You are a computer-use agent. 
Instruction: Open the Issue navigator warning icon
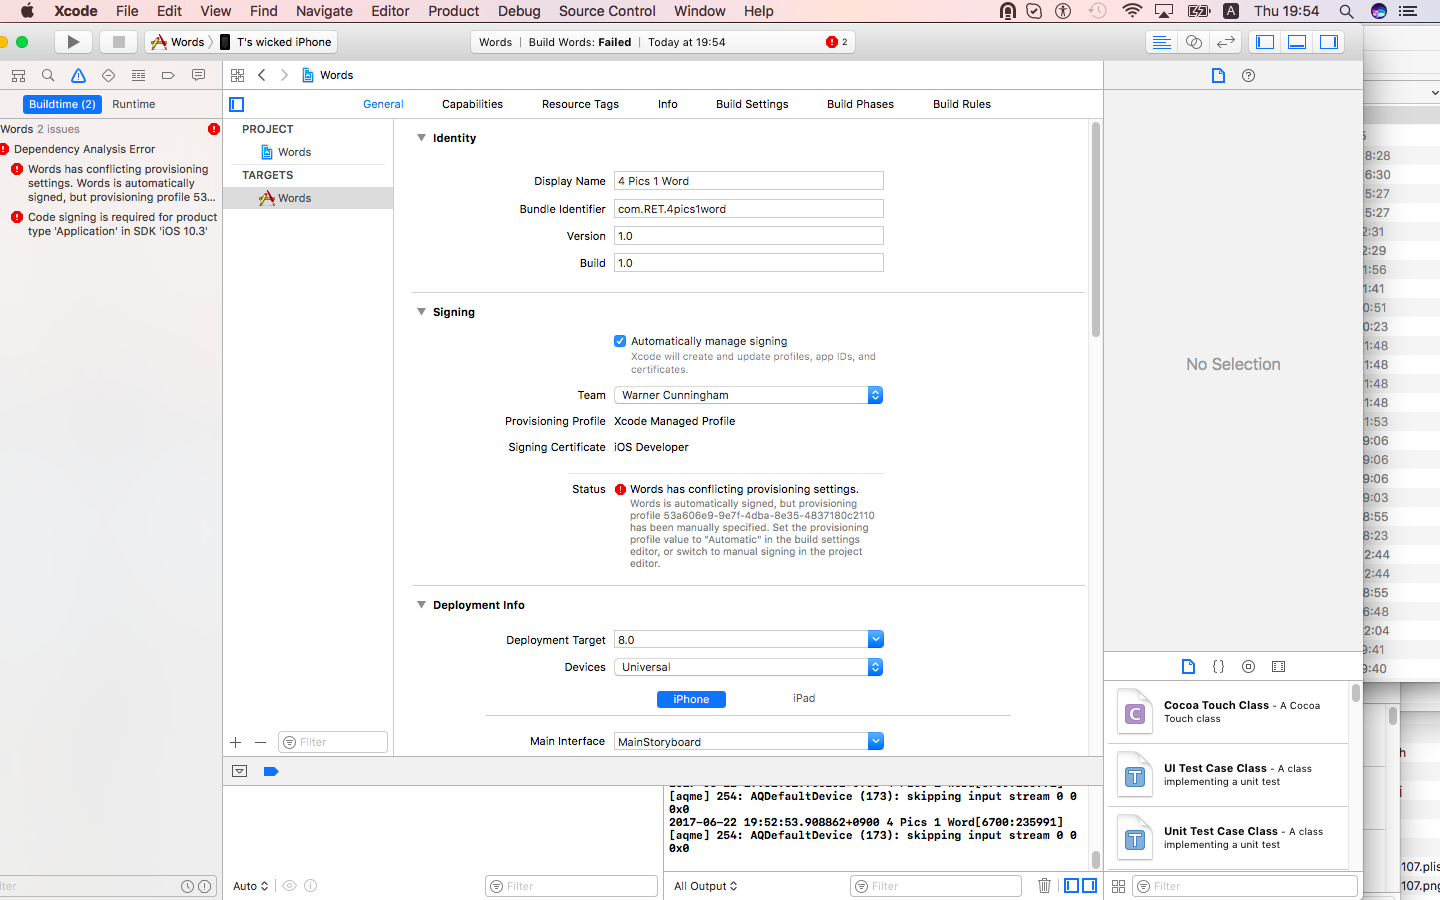click(x=78, y=76)
